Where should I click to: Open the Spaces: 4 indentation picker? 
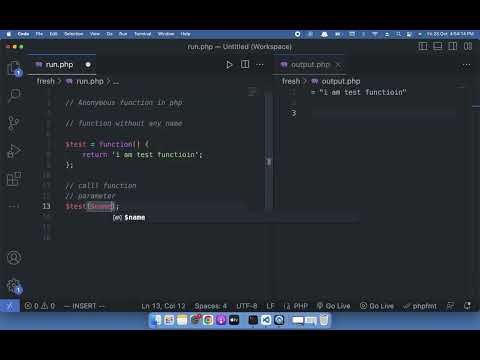point(211,306)
